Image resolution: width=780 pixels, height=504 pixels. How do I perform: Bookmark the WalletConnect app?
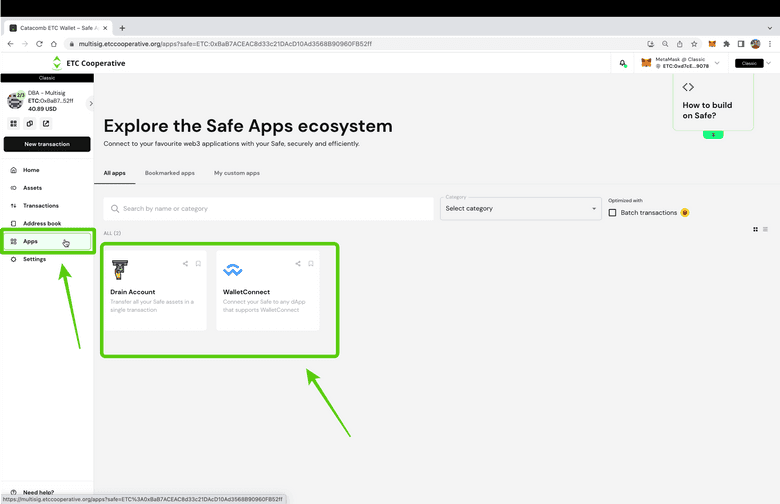(x=311, y=264)
